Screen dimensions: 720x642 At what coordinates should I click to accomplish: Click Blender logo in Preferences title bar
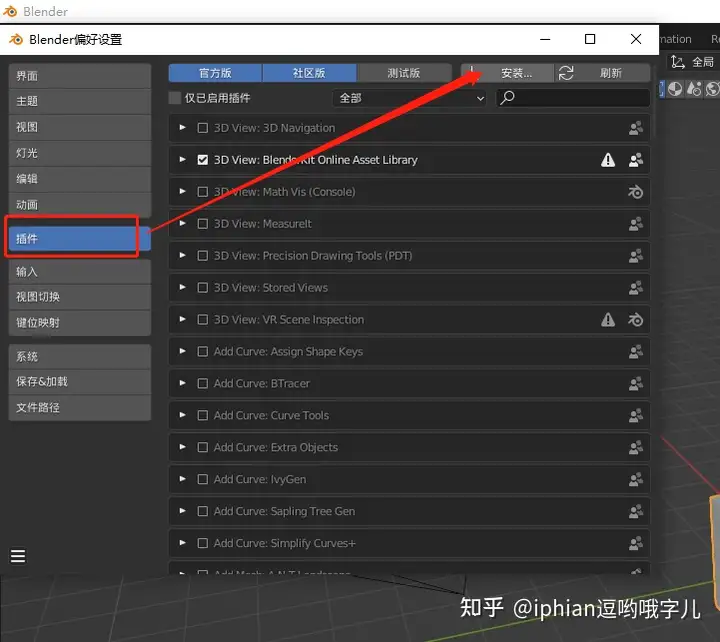pyautogui.click(x=16, y=39)
